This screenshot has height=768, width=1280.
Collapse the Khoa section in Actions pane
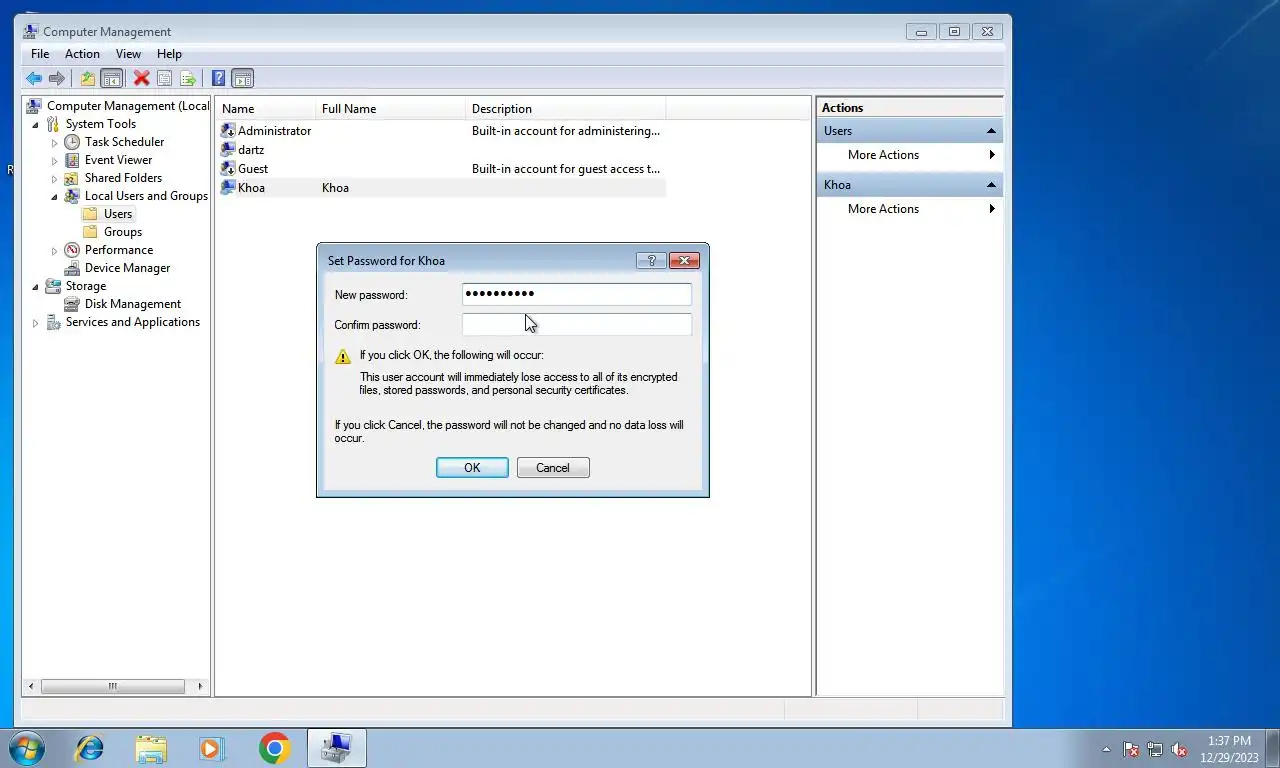coord(991,185)
